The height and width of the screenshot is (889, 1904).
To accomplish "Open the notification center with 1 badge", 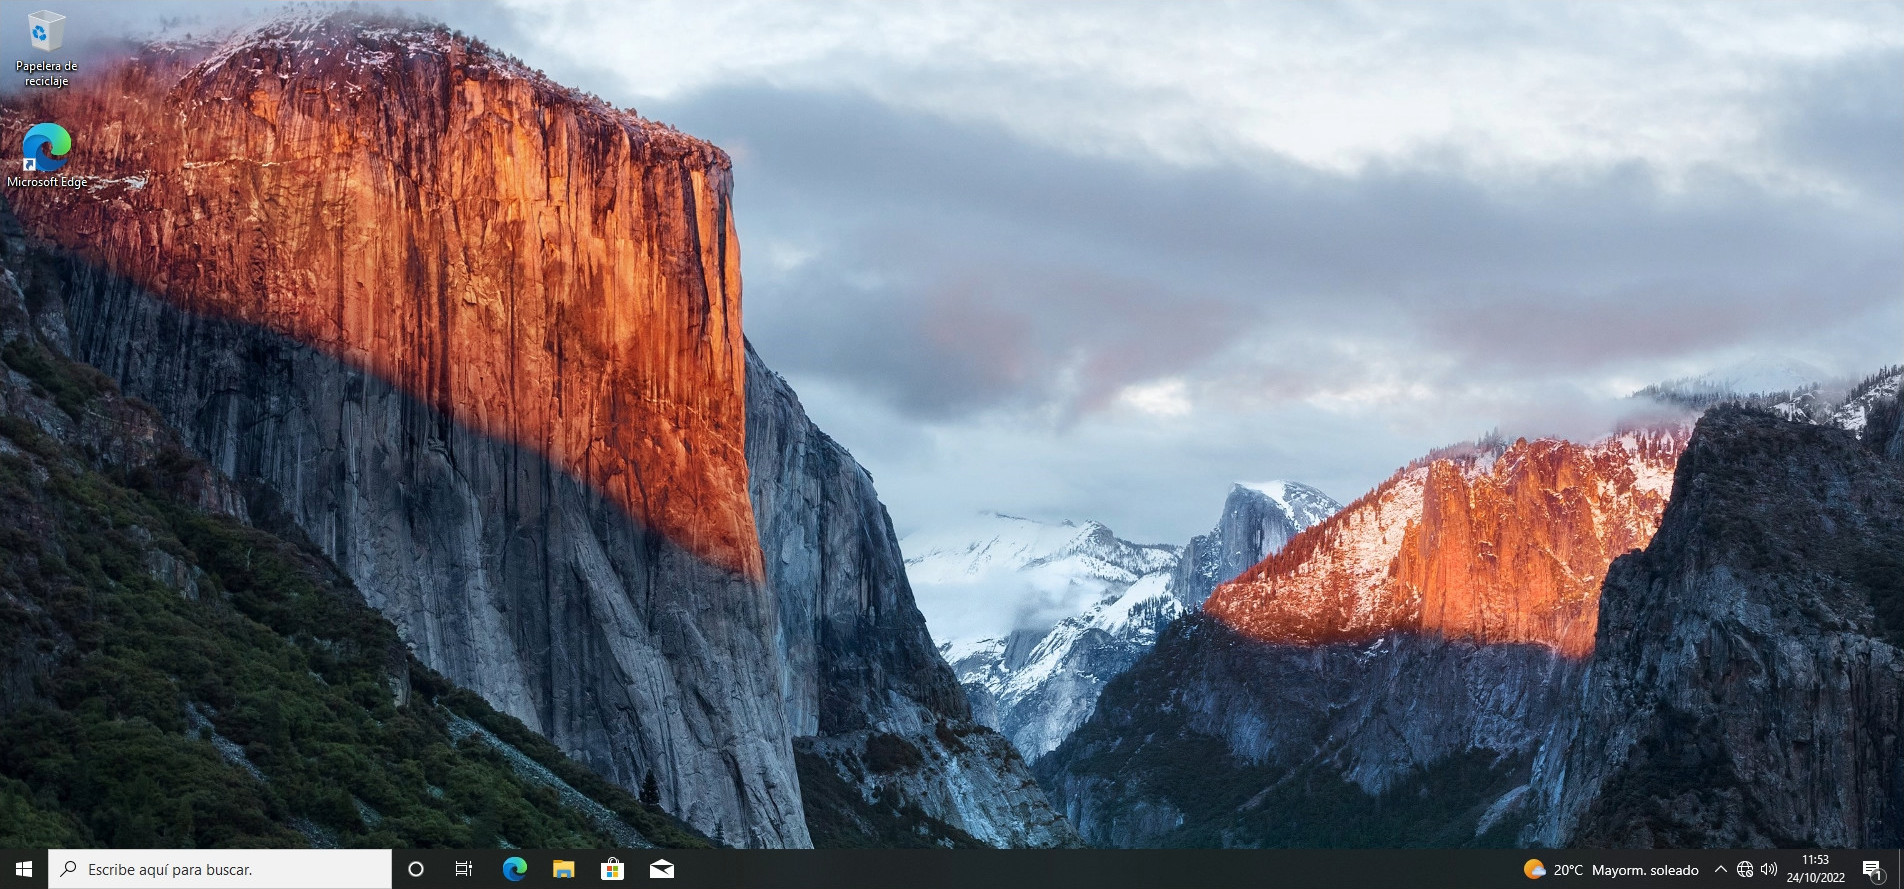I will tap(1872, 869).
